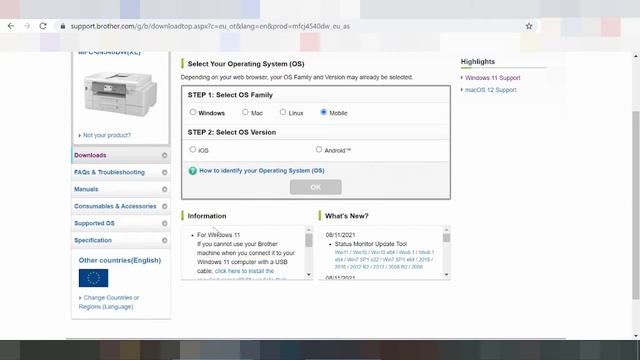Image resolution: width=640 pixels, height=360 pixels.
Task: Click the European Union flag icon
Action: pos(93,278)
